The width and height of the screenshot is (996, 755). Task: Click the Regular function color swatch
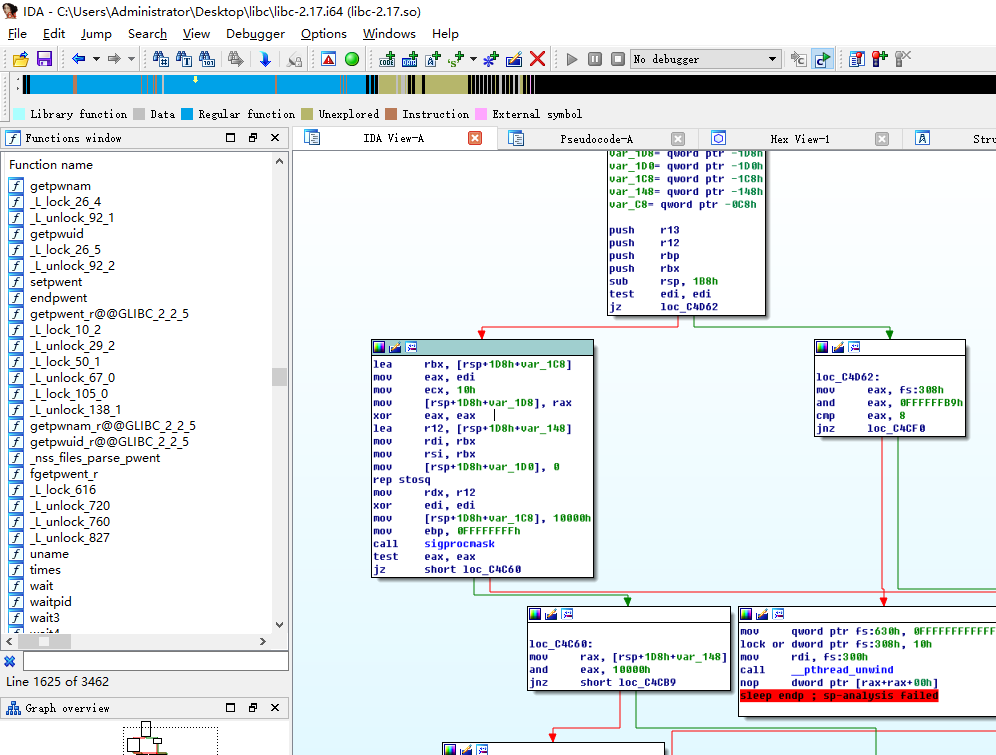click(x=186, y=114)
